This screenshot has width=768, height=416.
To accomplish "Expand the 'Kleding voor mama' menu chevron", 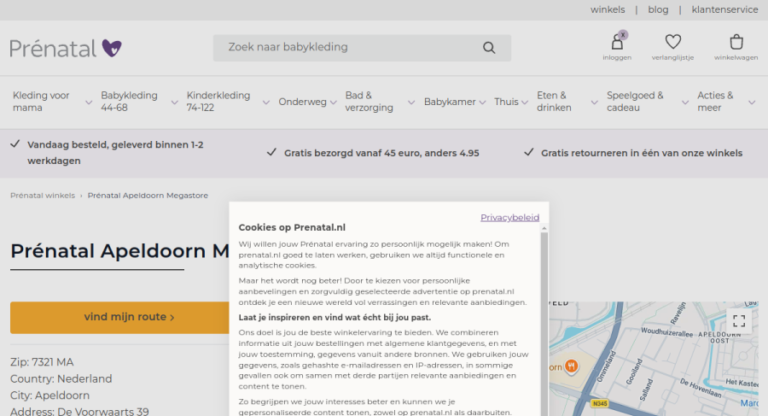I will pos(89,102).
